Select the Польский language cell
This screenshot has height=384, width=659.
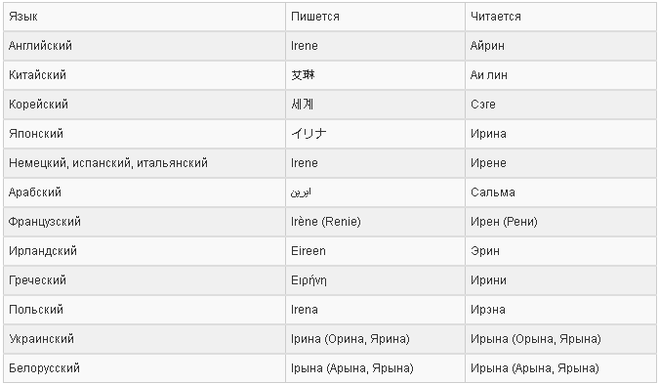145,310
